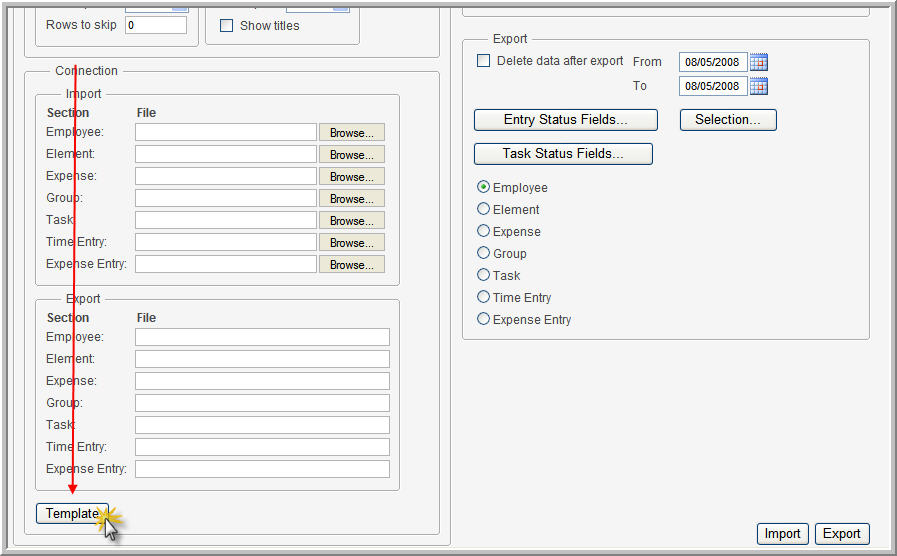The width and height of the screenshot is (897, 556).
Task: Browse for the Task import file
Action: pos(352,221)
